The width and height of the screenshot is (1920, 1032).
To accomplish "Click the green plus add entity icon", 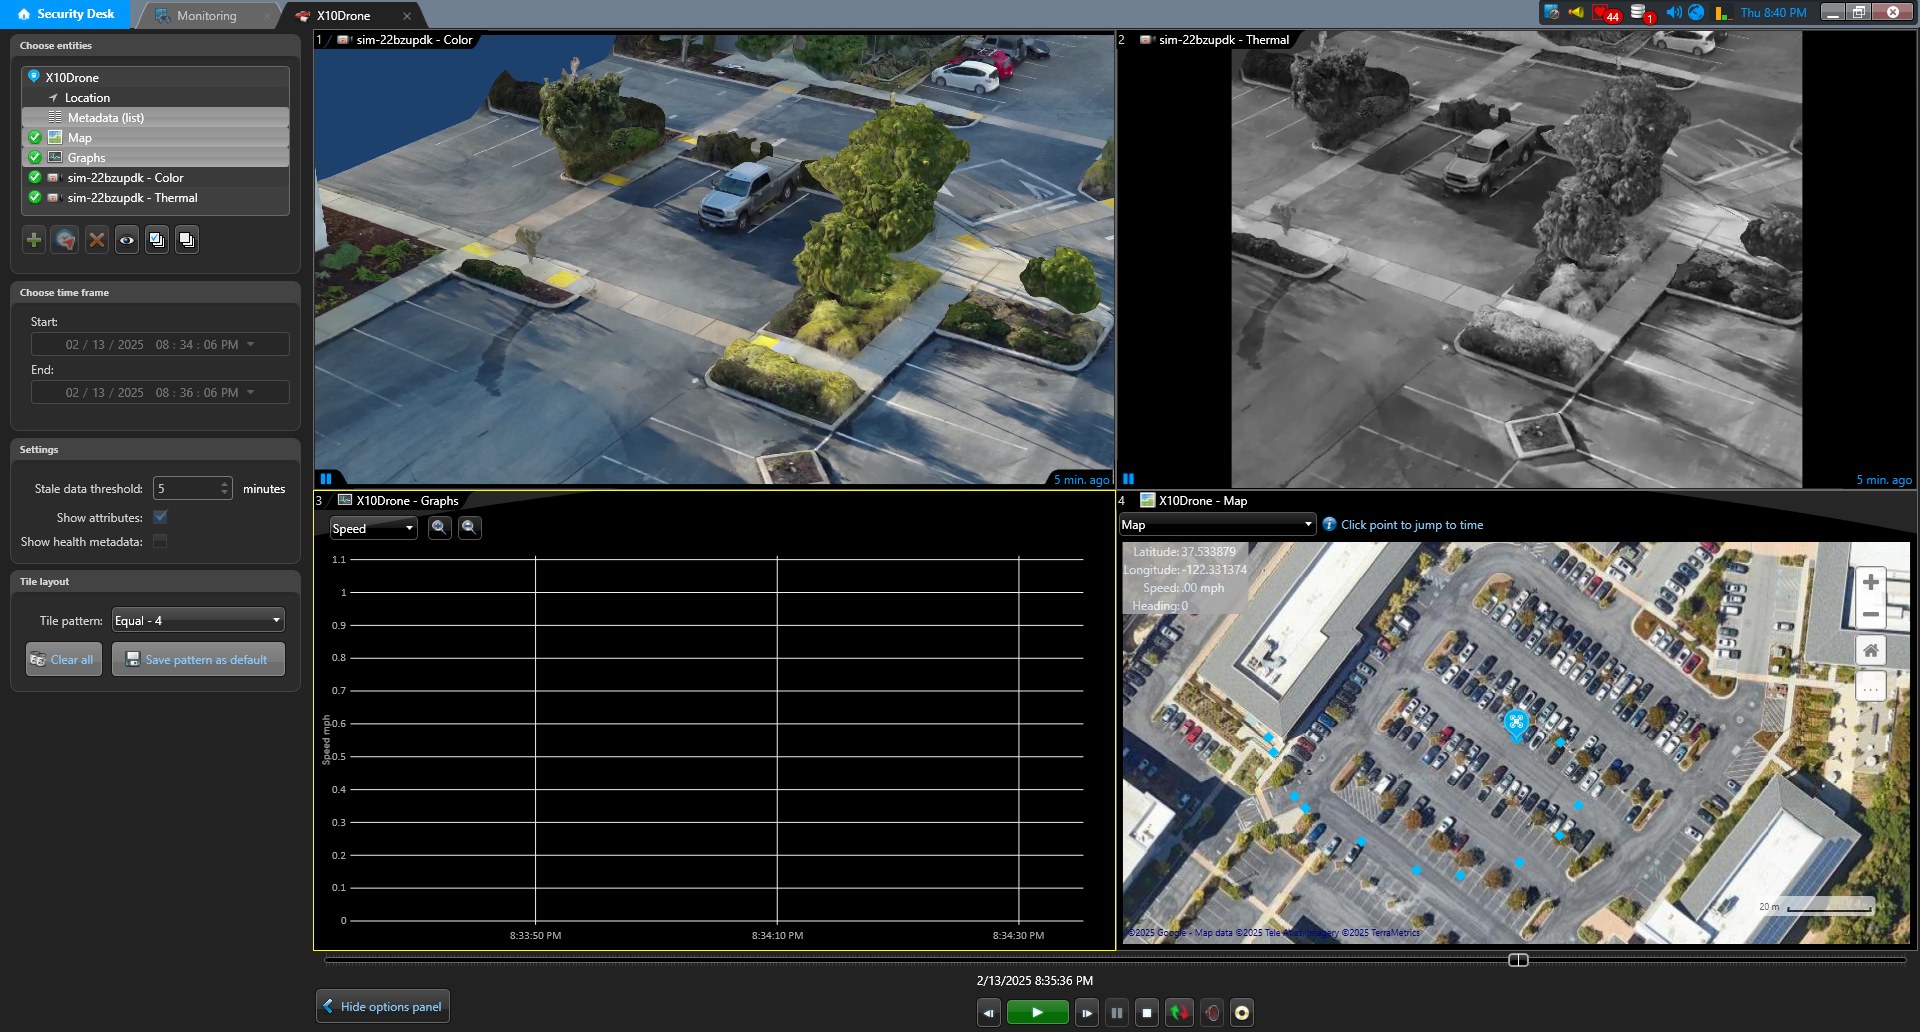I will tap(34, 240).
